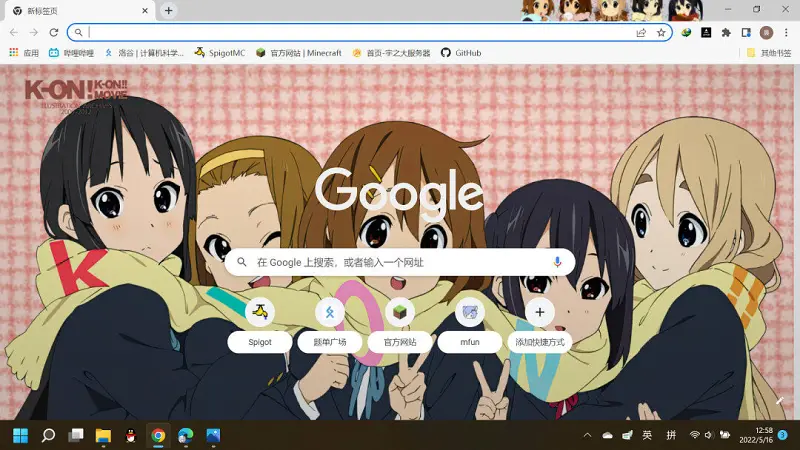Open the mfun shortcut tile

click(469, 324)
